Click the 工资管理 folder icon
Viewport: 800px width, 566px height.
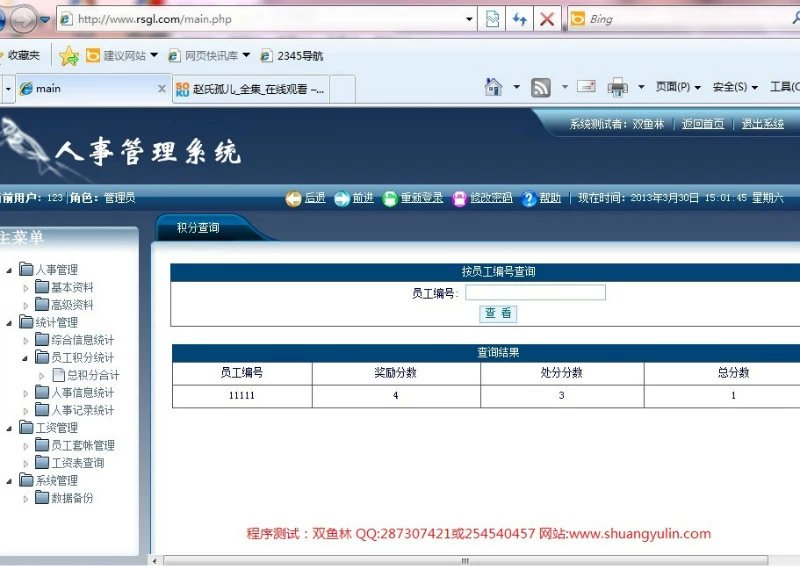pos(26,427)
